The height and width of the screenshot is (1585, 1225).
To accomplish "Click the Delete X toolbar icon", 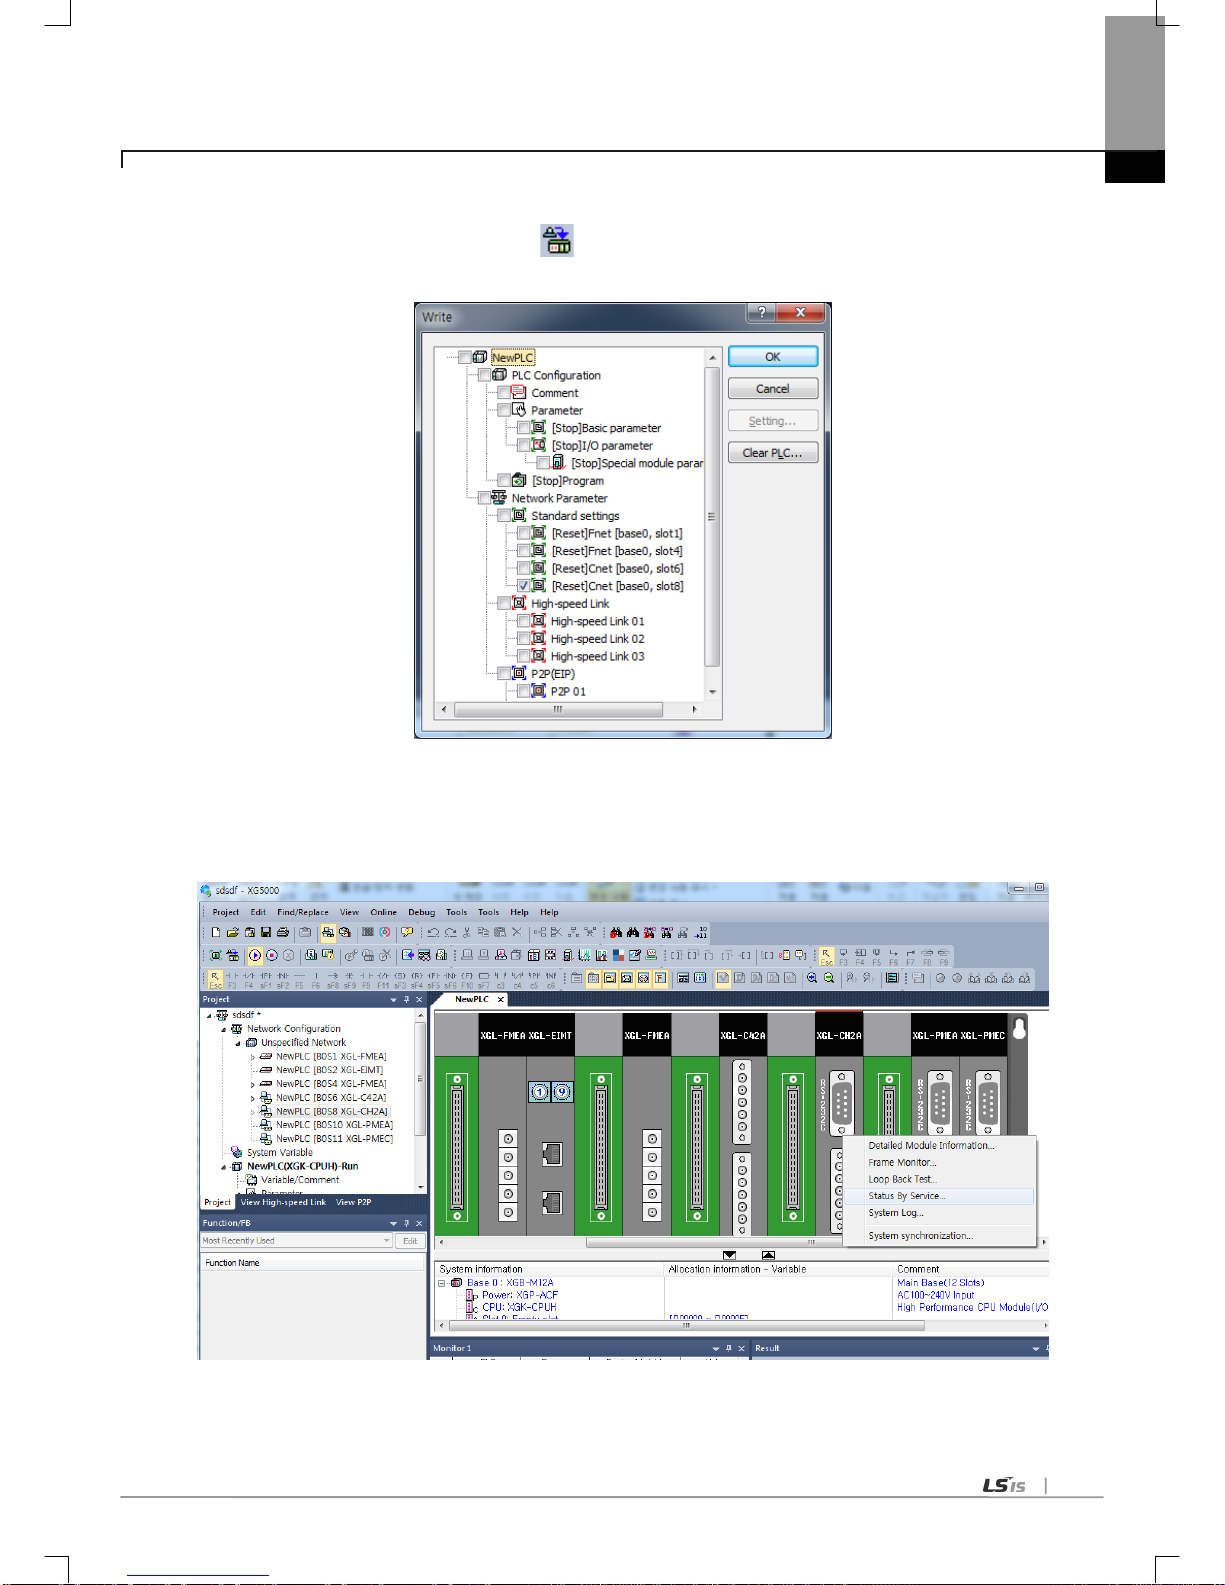I will 517,932.
